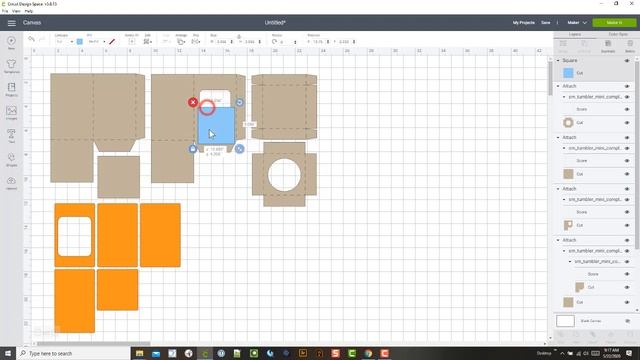Click the Select All icon
The image size is (640, 360).
point(132,41)
